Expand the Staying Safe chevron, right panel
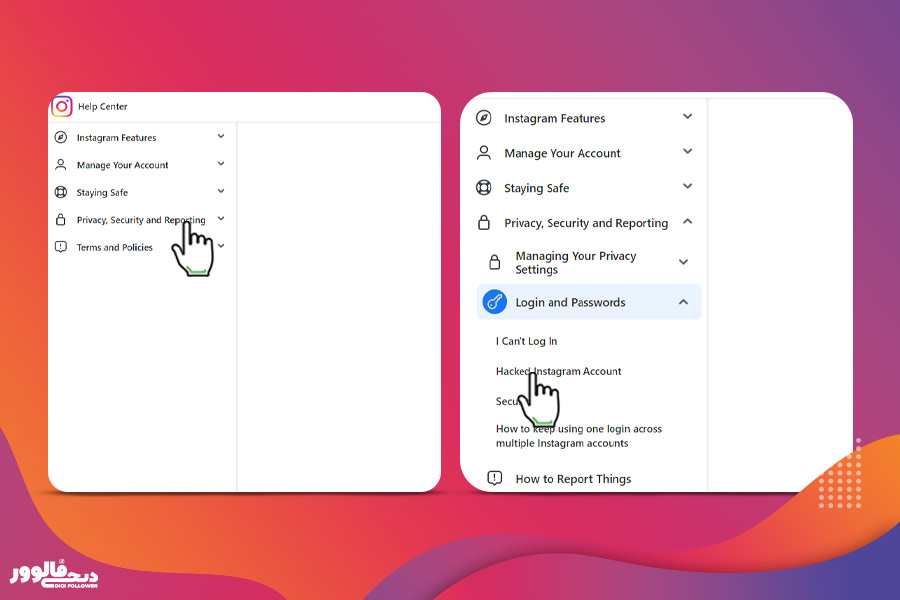 tap(688, 187)
